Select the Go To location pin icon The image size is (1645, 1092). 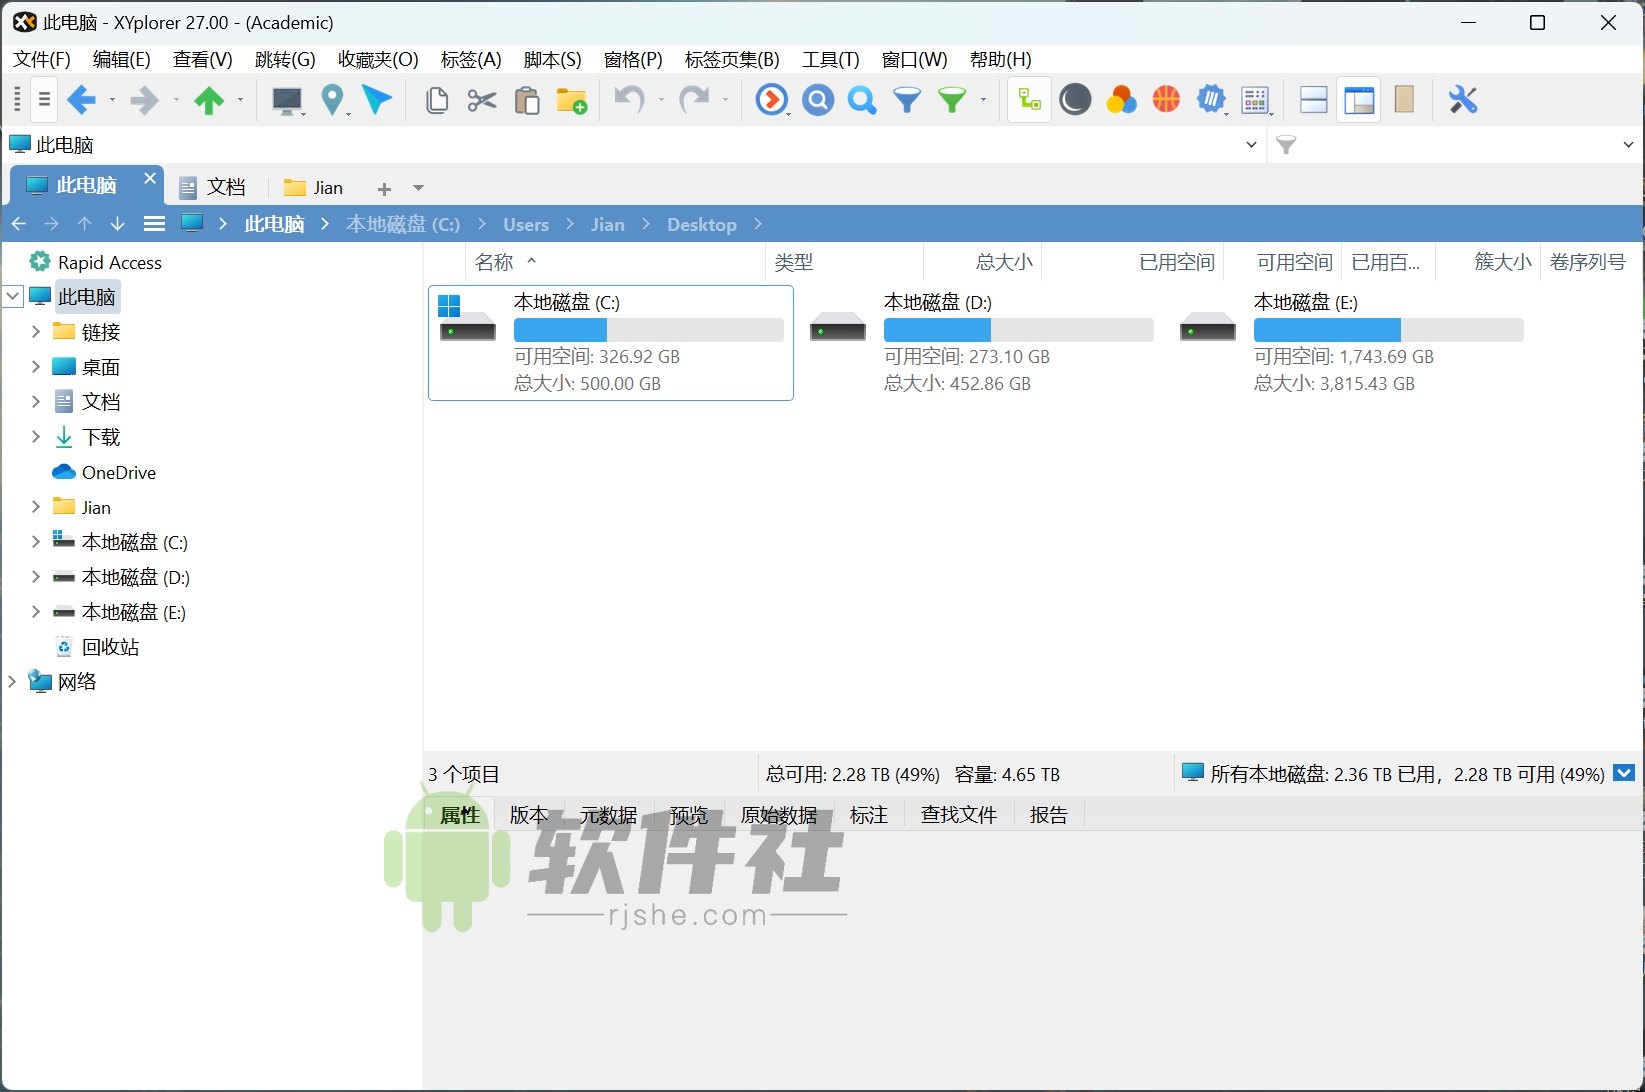point(334,100)
